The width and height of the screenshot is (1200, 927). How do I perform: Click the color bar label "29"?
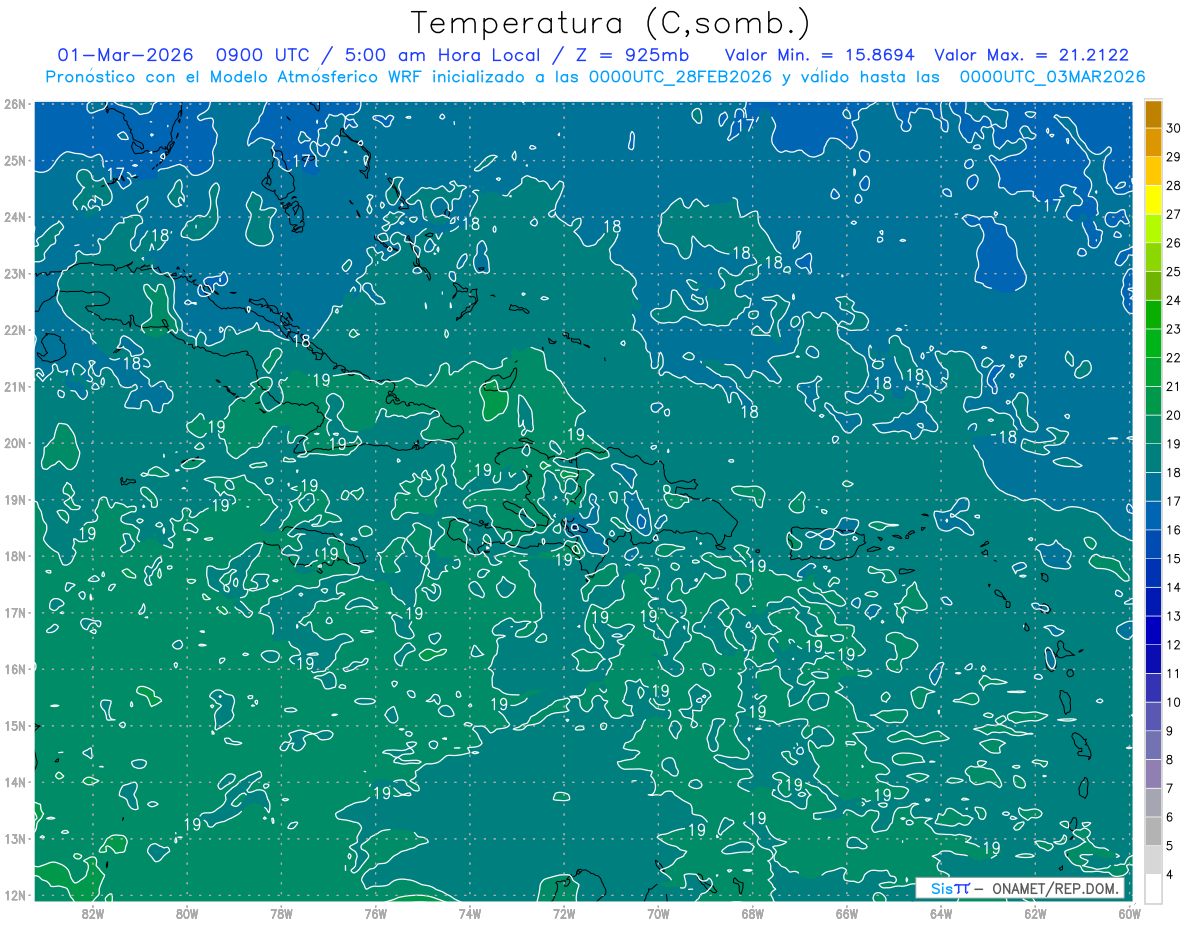coord(1174,157)
